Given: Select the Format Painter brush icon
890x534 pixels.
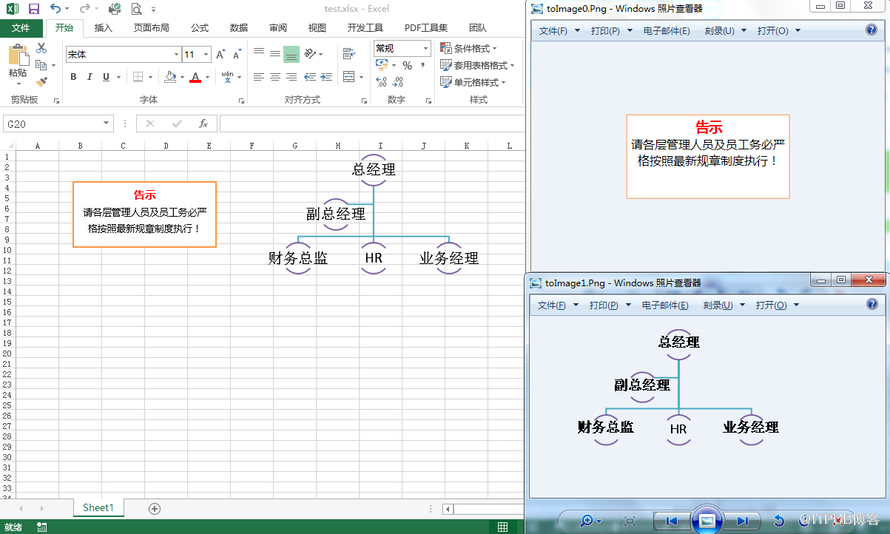Looking at the screenshot, I should (x=41, y=82).
